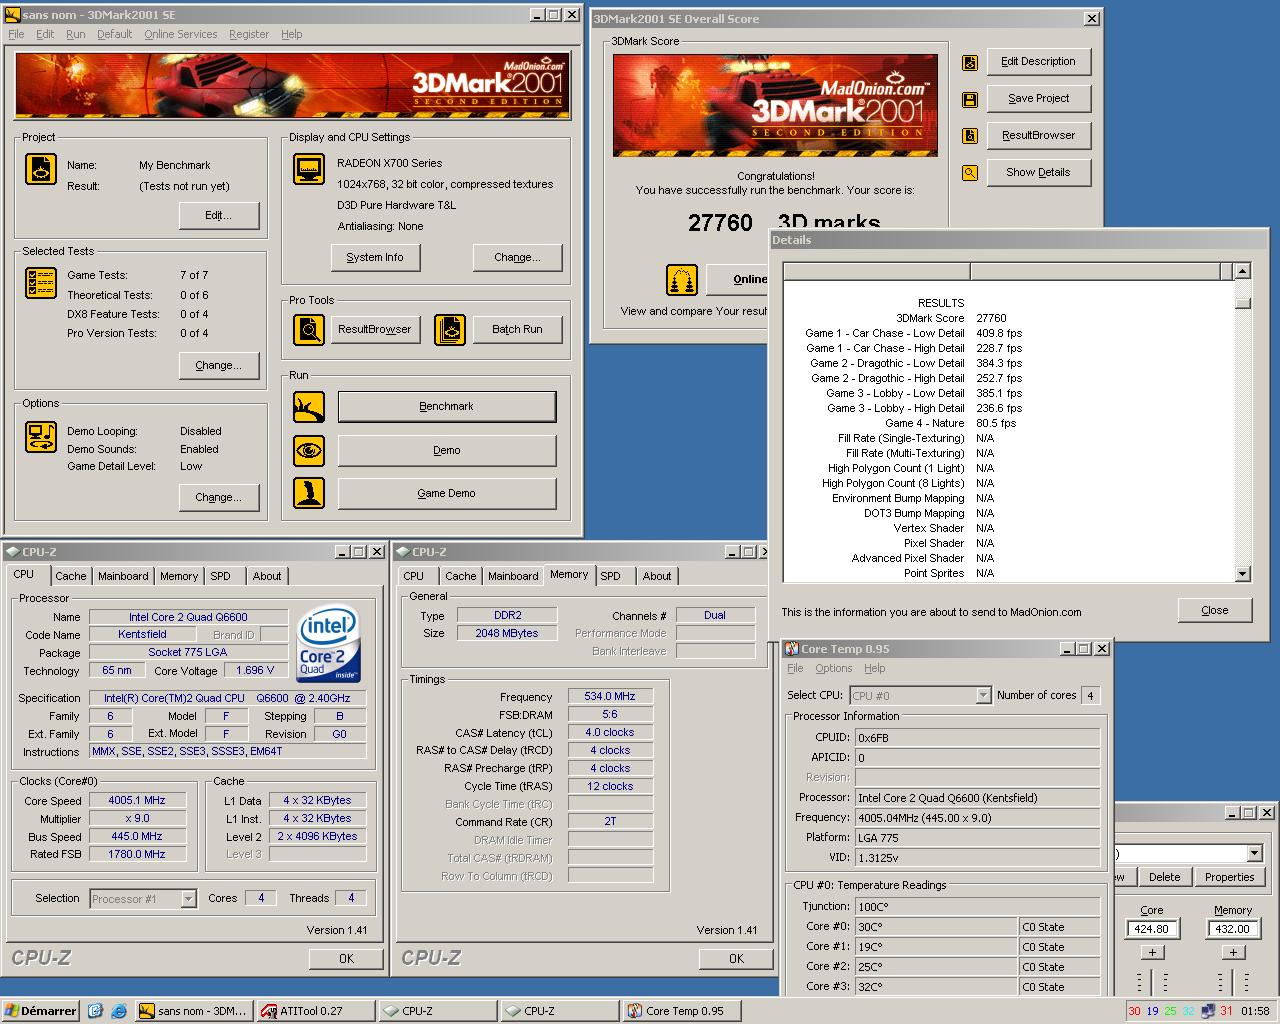Click OK in the right CPU-Z Memory window
This screenshot has width=1280, height=1024.
[736, 958]
